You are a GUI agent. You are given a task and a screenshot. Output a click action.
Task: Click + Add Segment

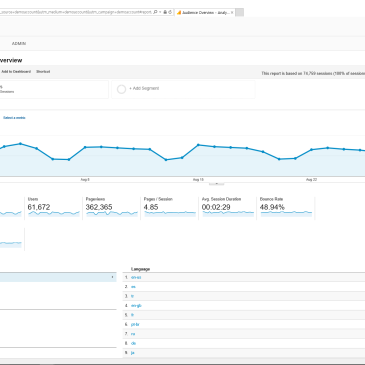point(144,88)
